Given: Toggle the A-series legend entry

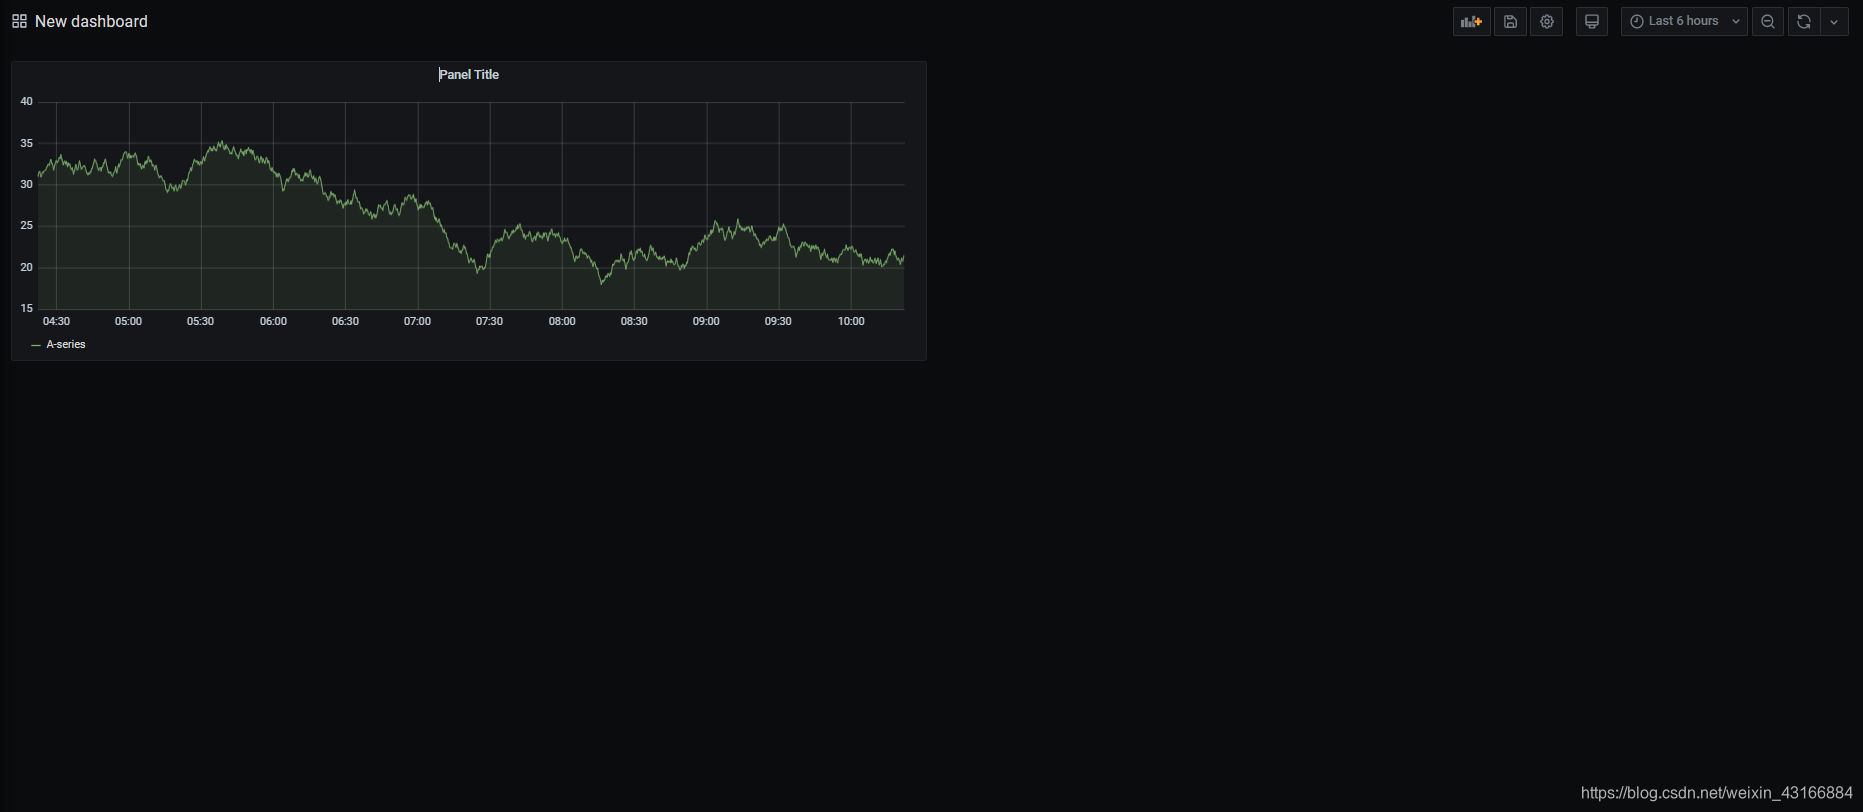Looking at the screenshot, I should pyautogui.click(x=66, y=344).
